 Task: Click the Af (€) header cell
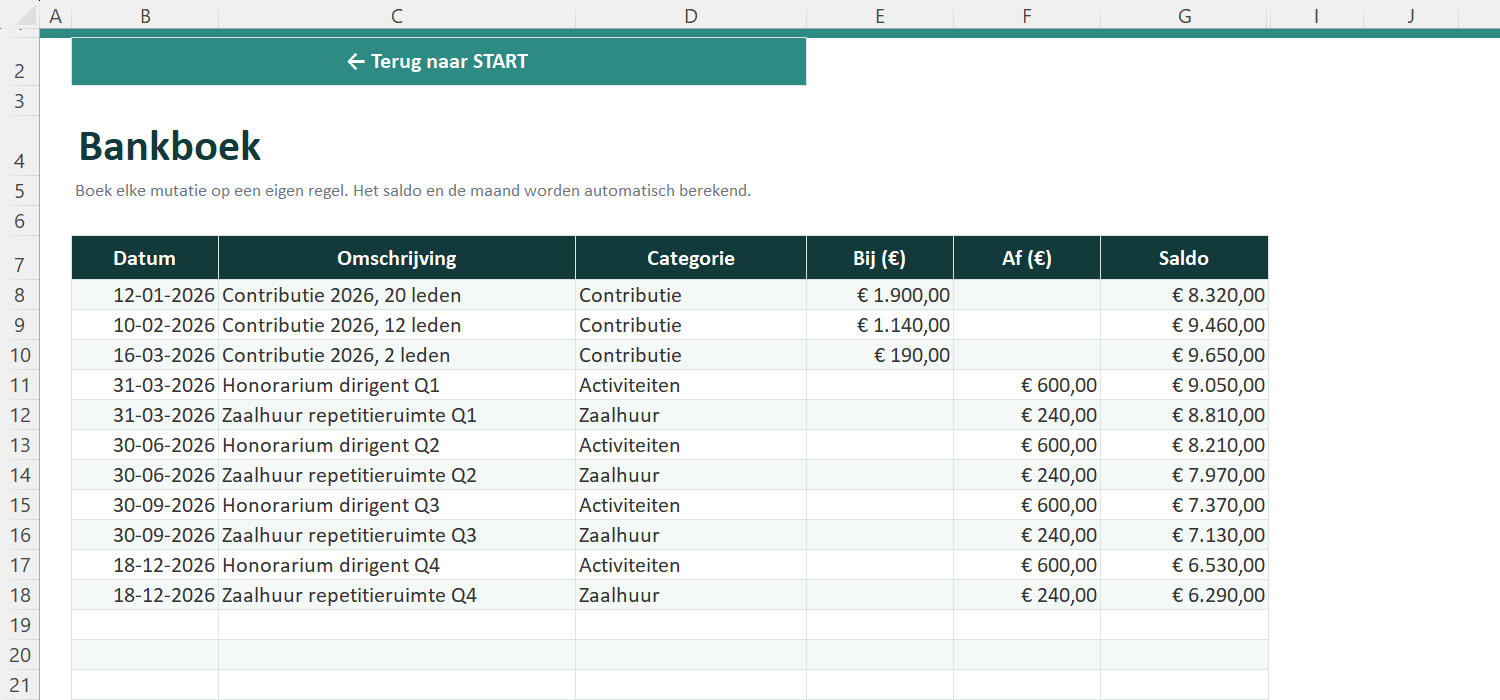click(1027, 258)
